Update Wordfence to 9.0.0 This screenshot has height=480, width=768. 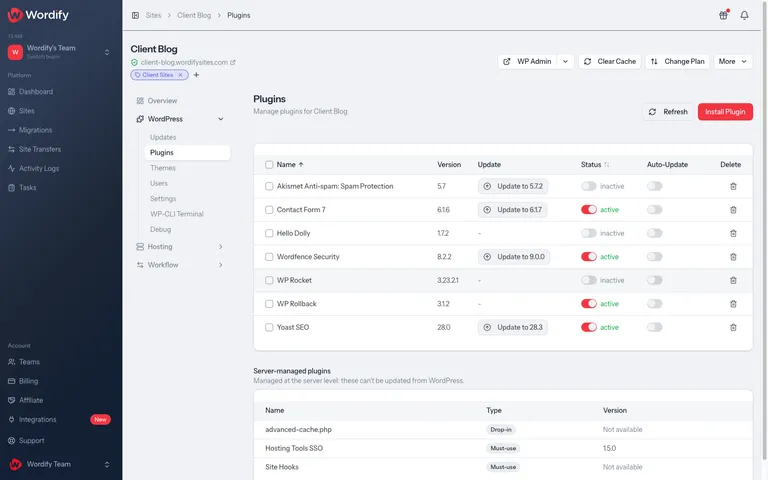point(514,257)
